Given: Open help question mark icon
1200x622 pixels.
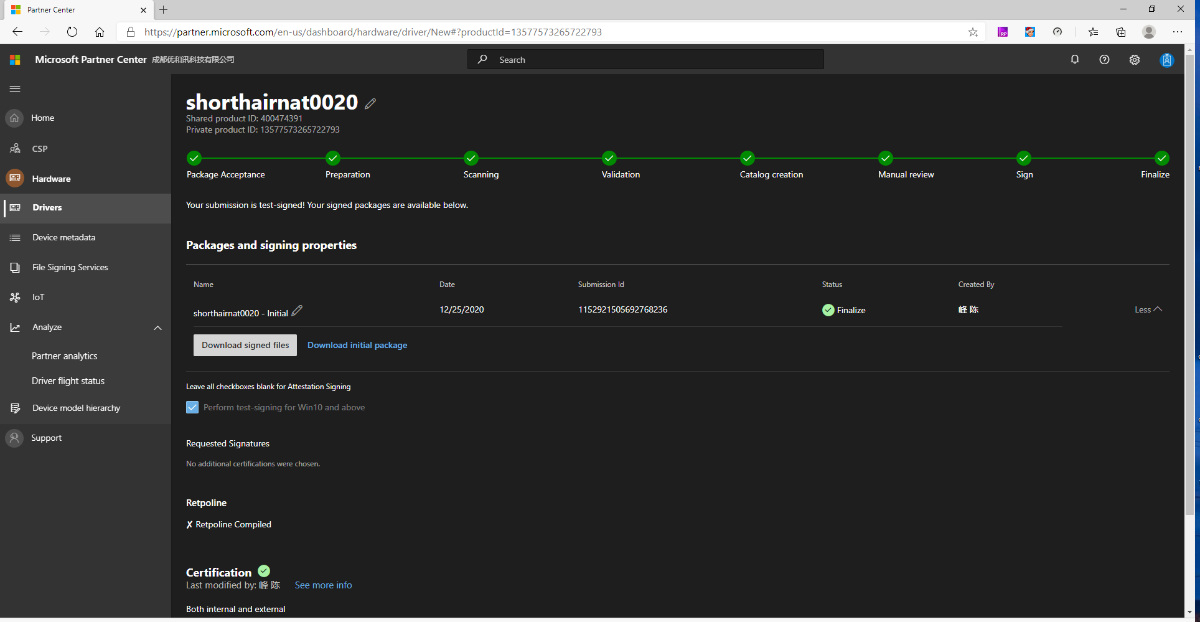Looking at the screenshot, I should click(x=1104, y=60).
